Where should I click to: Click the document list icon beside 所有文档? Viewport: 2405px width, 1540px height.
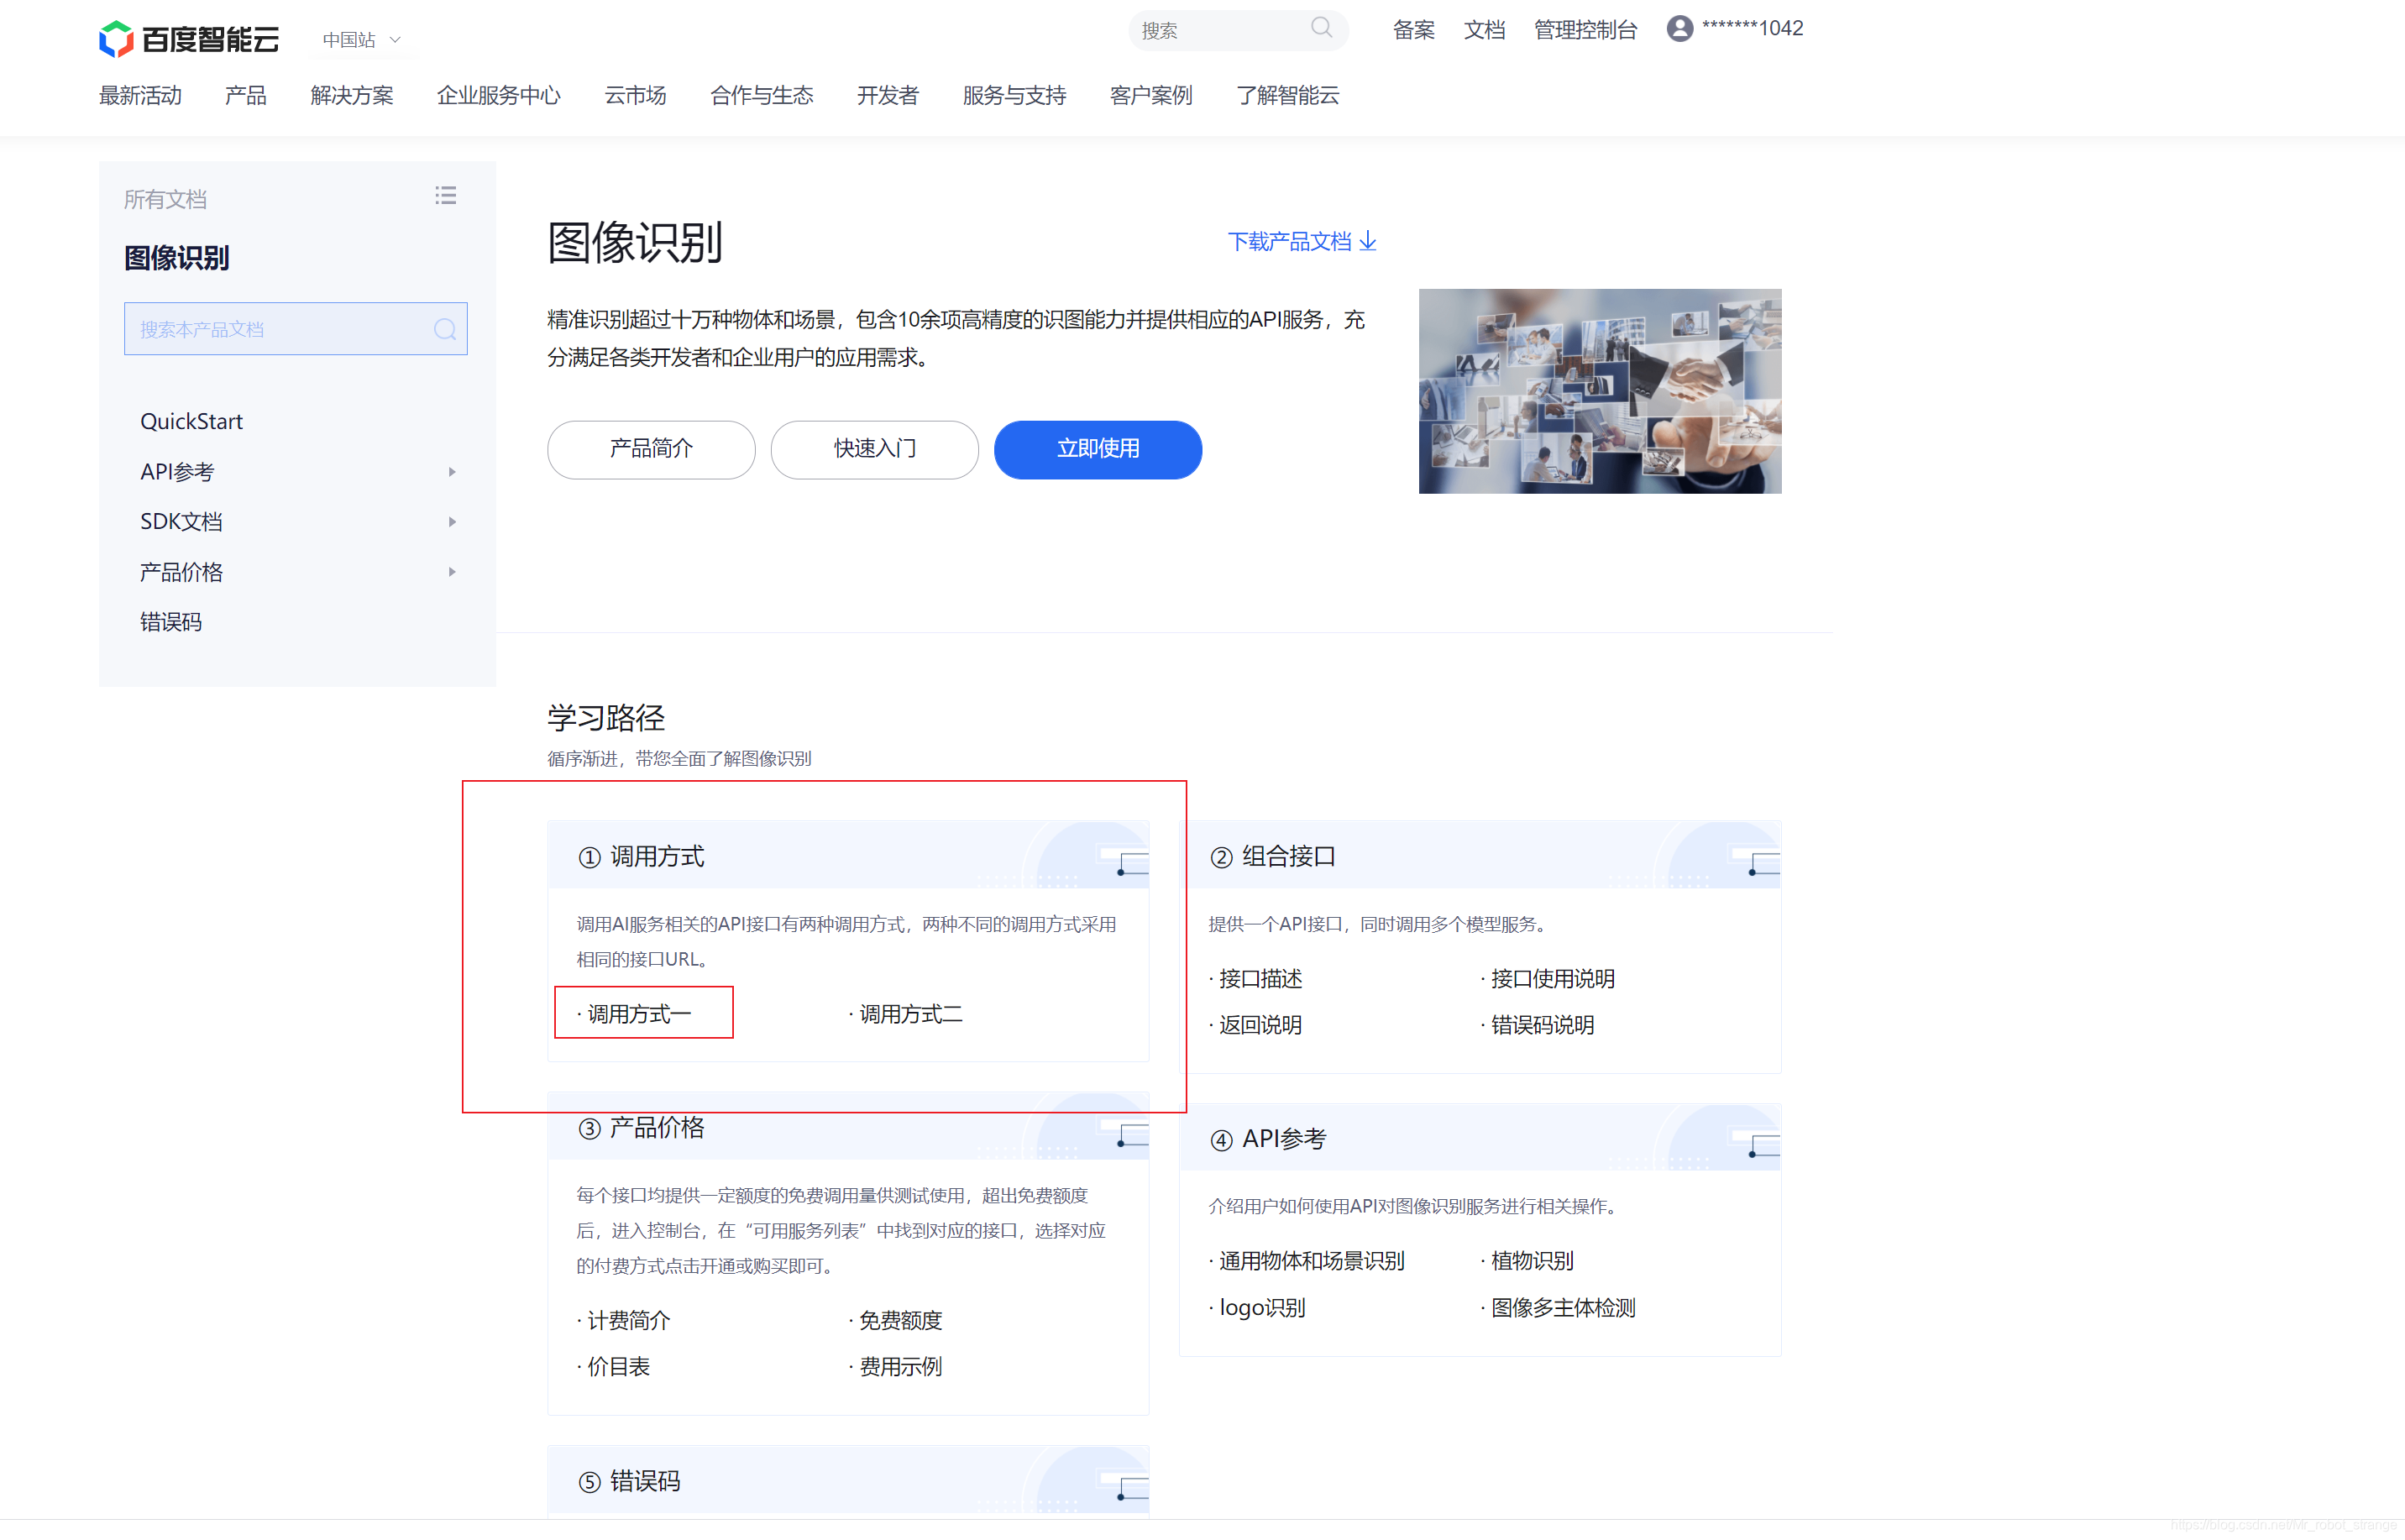tap(446, 195)
